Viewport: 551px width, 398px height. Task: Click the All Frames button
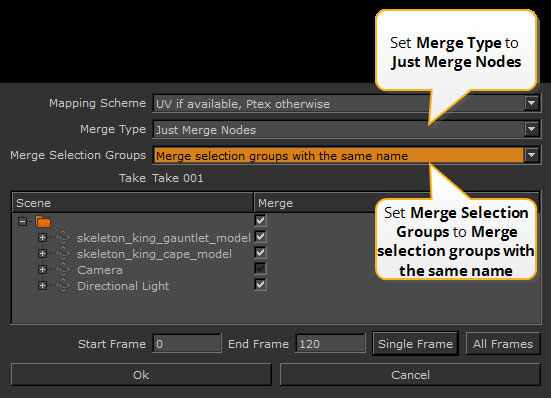[x=503, y=344]
